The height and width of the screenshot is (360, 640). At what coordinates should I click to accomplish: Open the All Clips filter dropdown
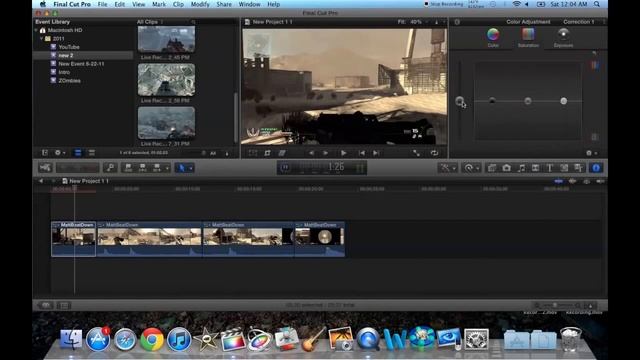[150, 22]
